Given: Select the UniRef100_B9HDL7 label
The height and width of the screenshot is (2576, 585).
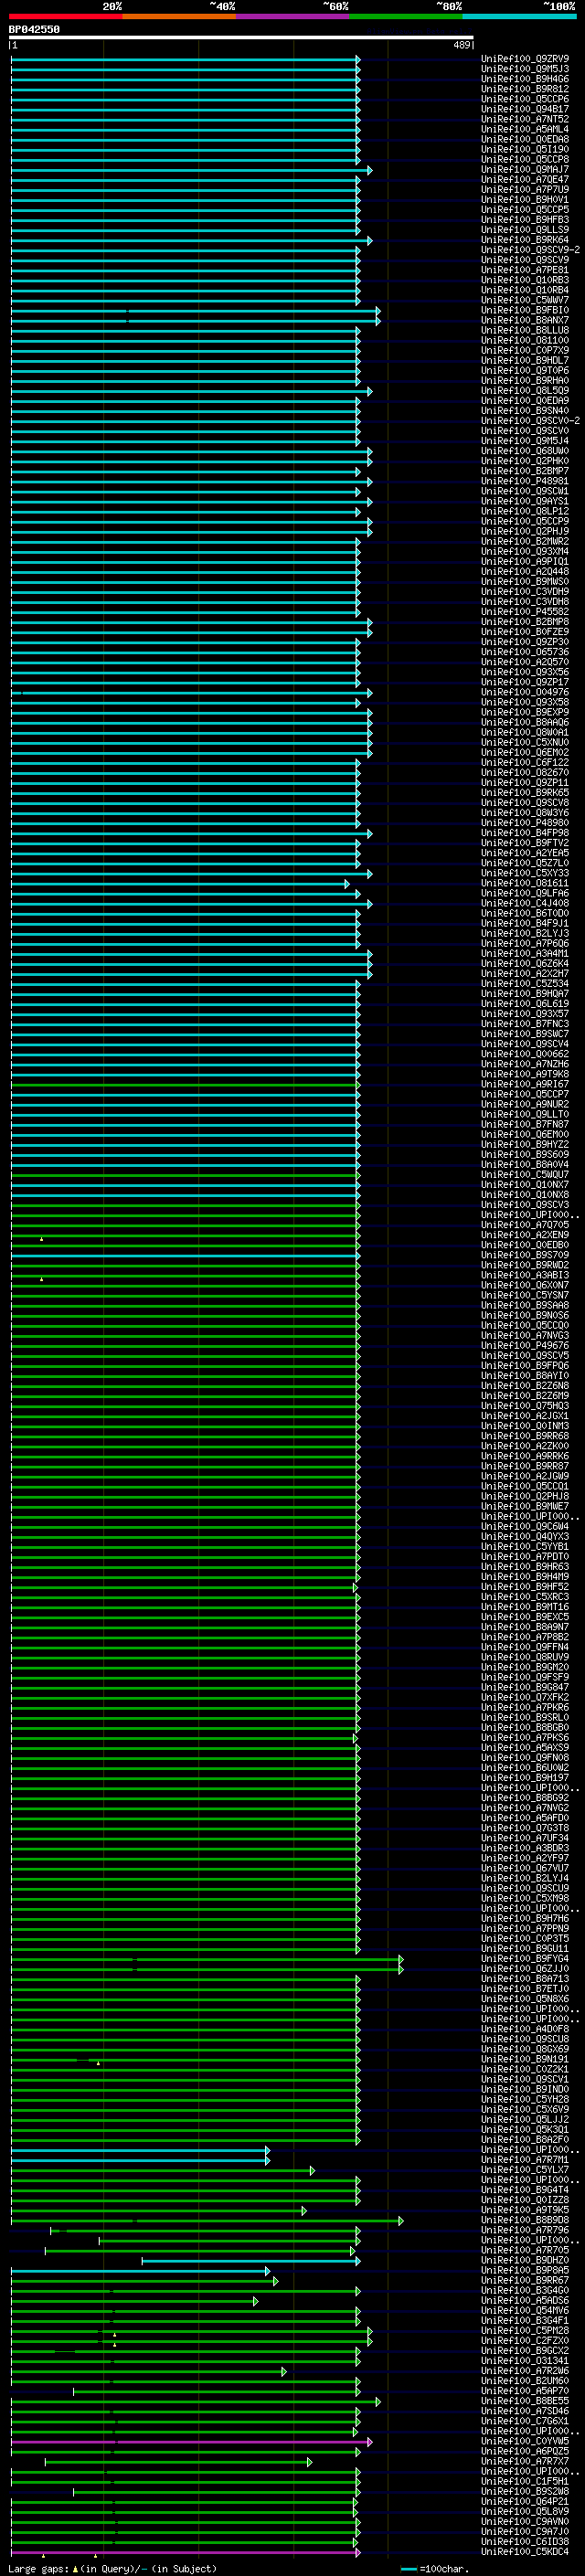Looking at the screenshot, I should pyautogui.click(x=525, y=361).
